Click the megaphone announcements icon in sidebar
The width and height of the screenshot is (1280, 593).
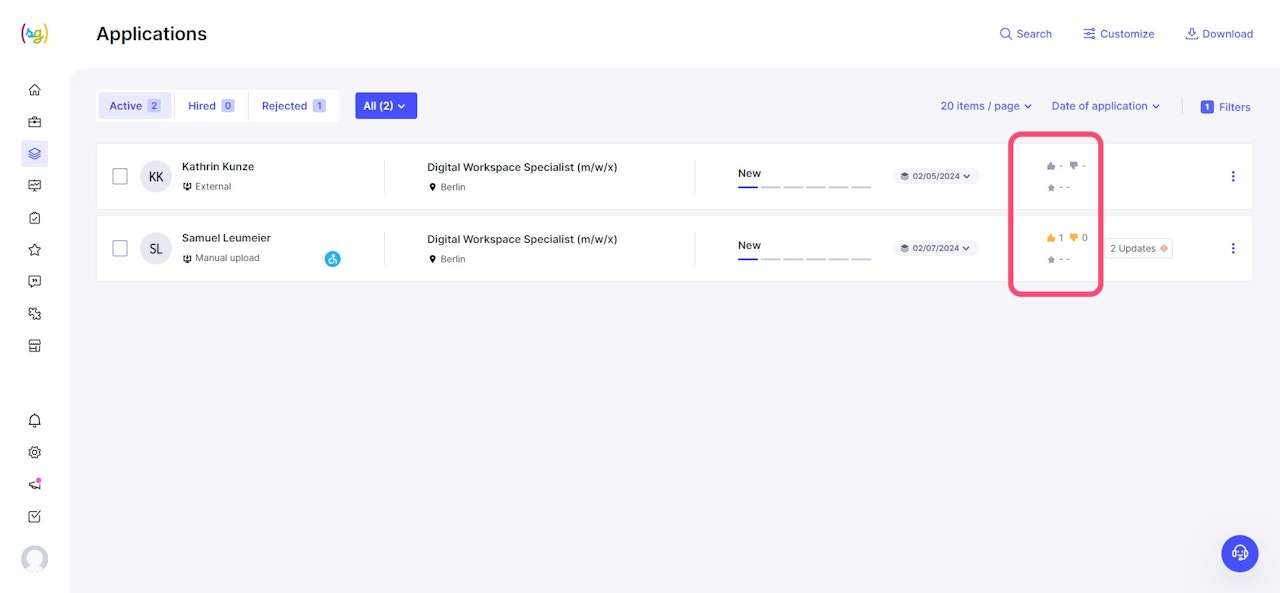(34, 484)
